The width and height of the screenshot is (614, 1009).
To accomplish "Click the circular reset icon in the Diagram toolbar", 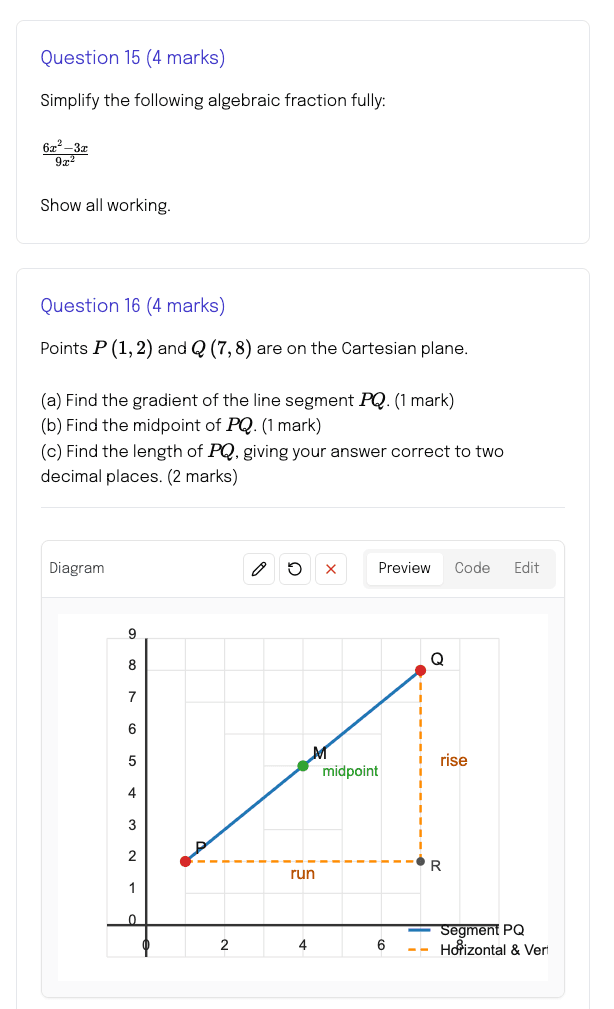I will coord(294,568).
